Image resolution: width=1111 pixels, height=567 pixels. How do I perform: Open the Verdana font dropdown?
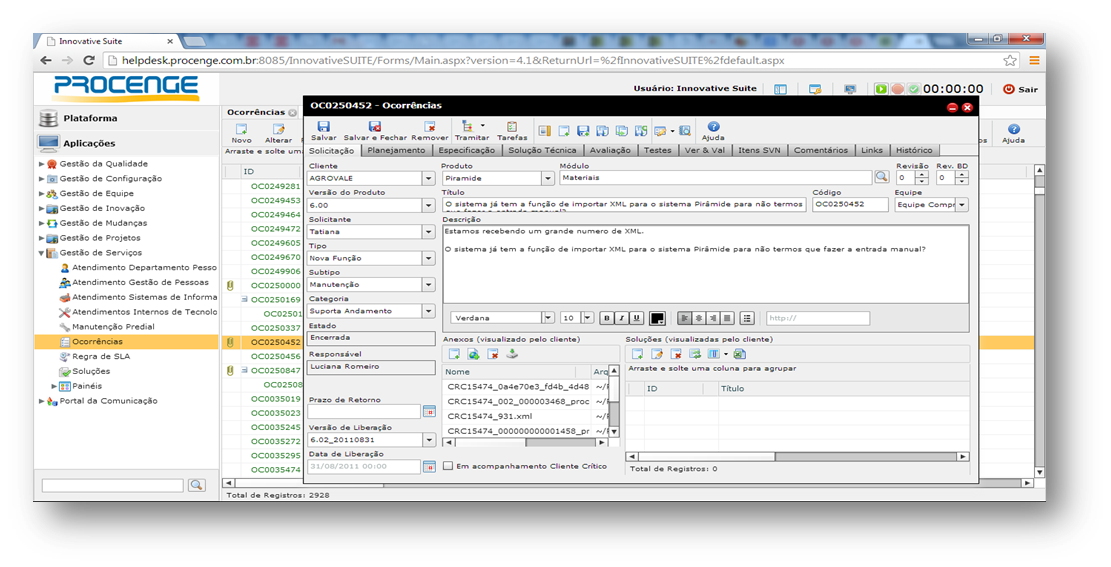tap(548, 318)
